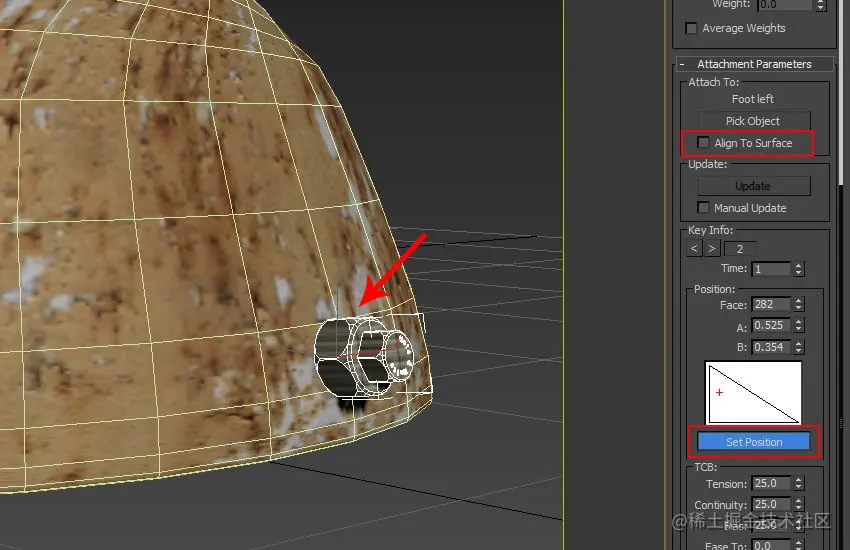Go to next key with the > button
This screenshot has height=550, width=850.
(x=712, y=249)
